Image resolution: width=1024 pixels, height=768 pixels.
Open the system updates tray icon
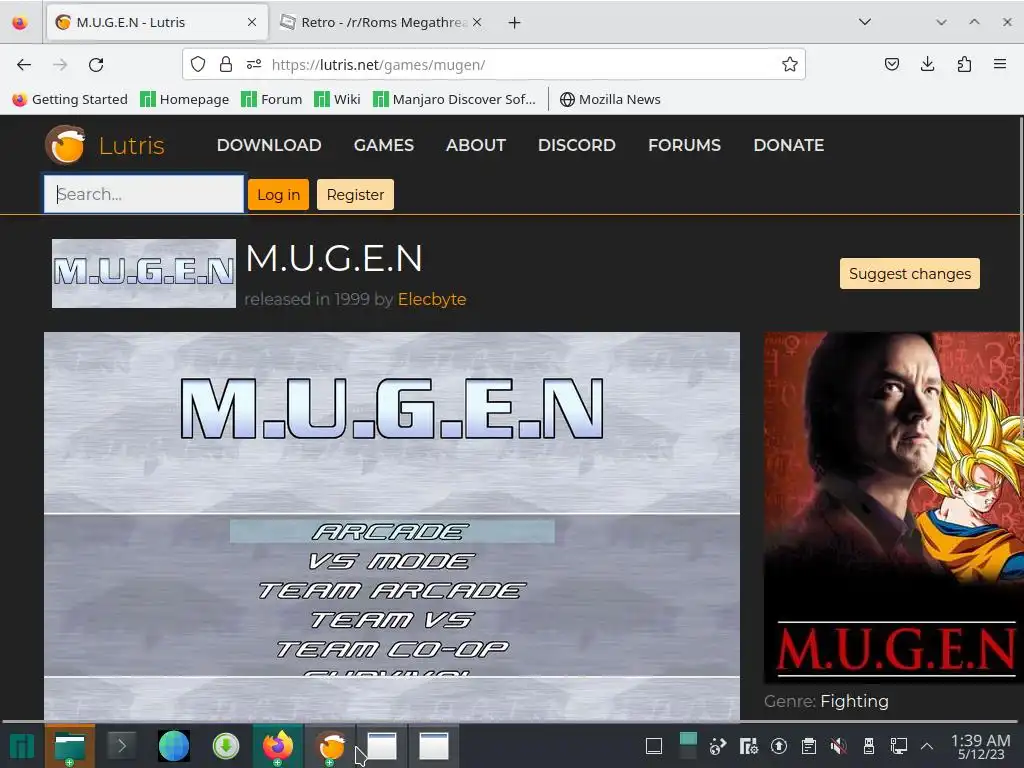(x=778, y=746)
